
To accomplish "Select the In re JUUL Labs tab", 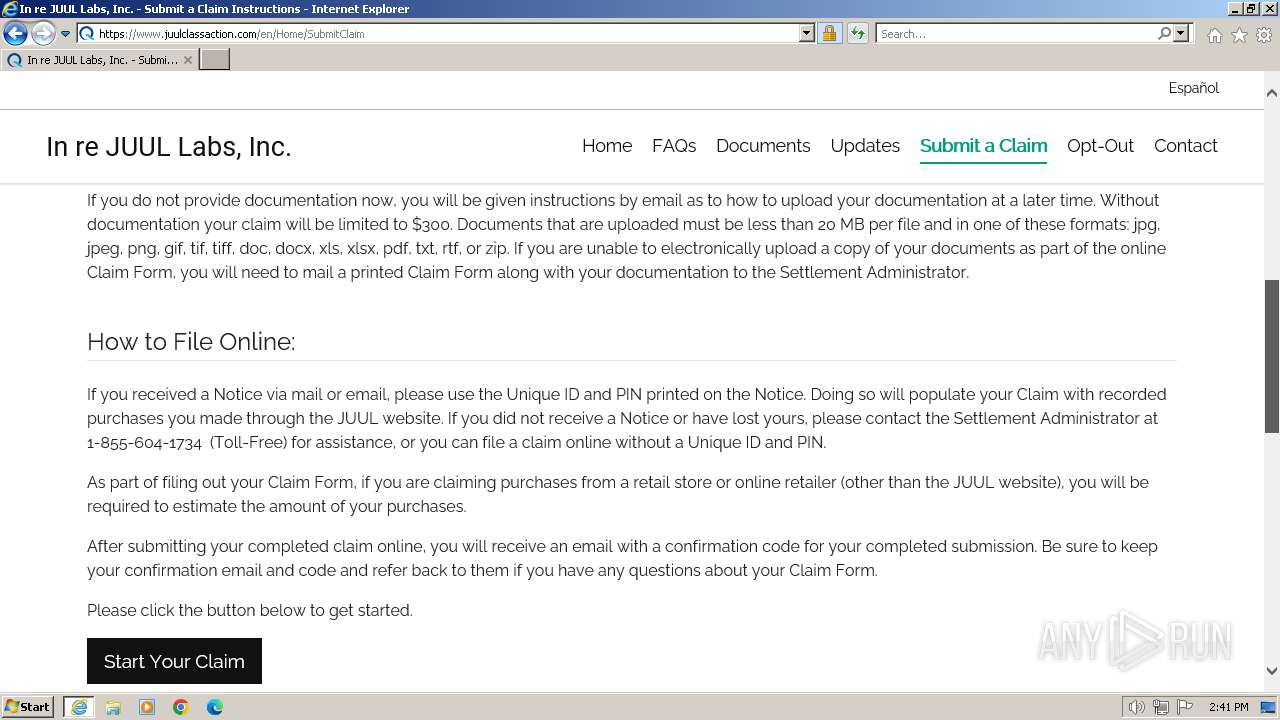I will click(x=97, y=60).
